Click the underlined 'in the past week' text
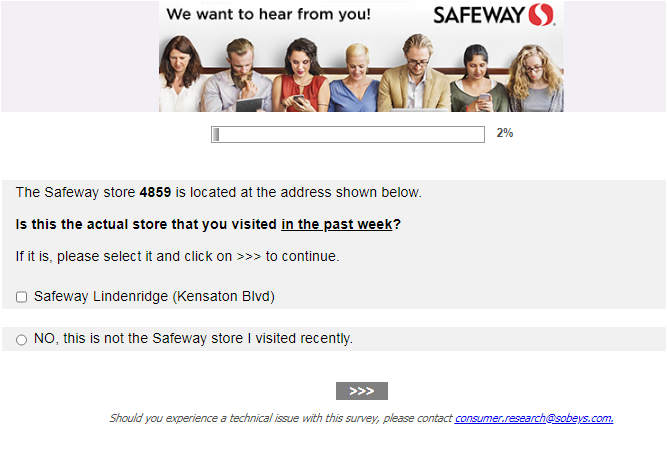 337,224
